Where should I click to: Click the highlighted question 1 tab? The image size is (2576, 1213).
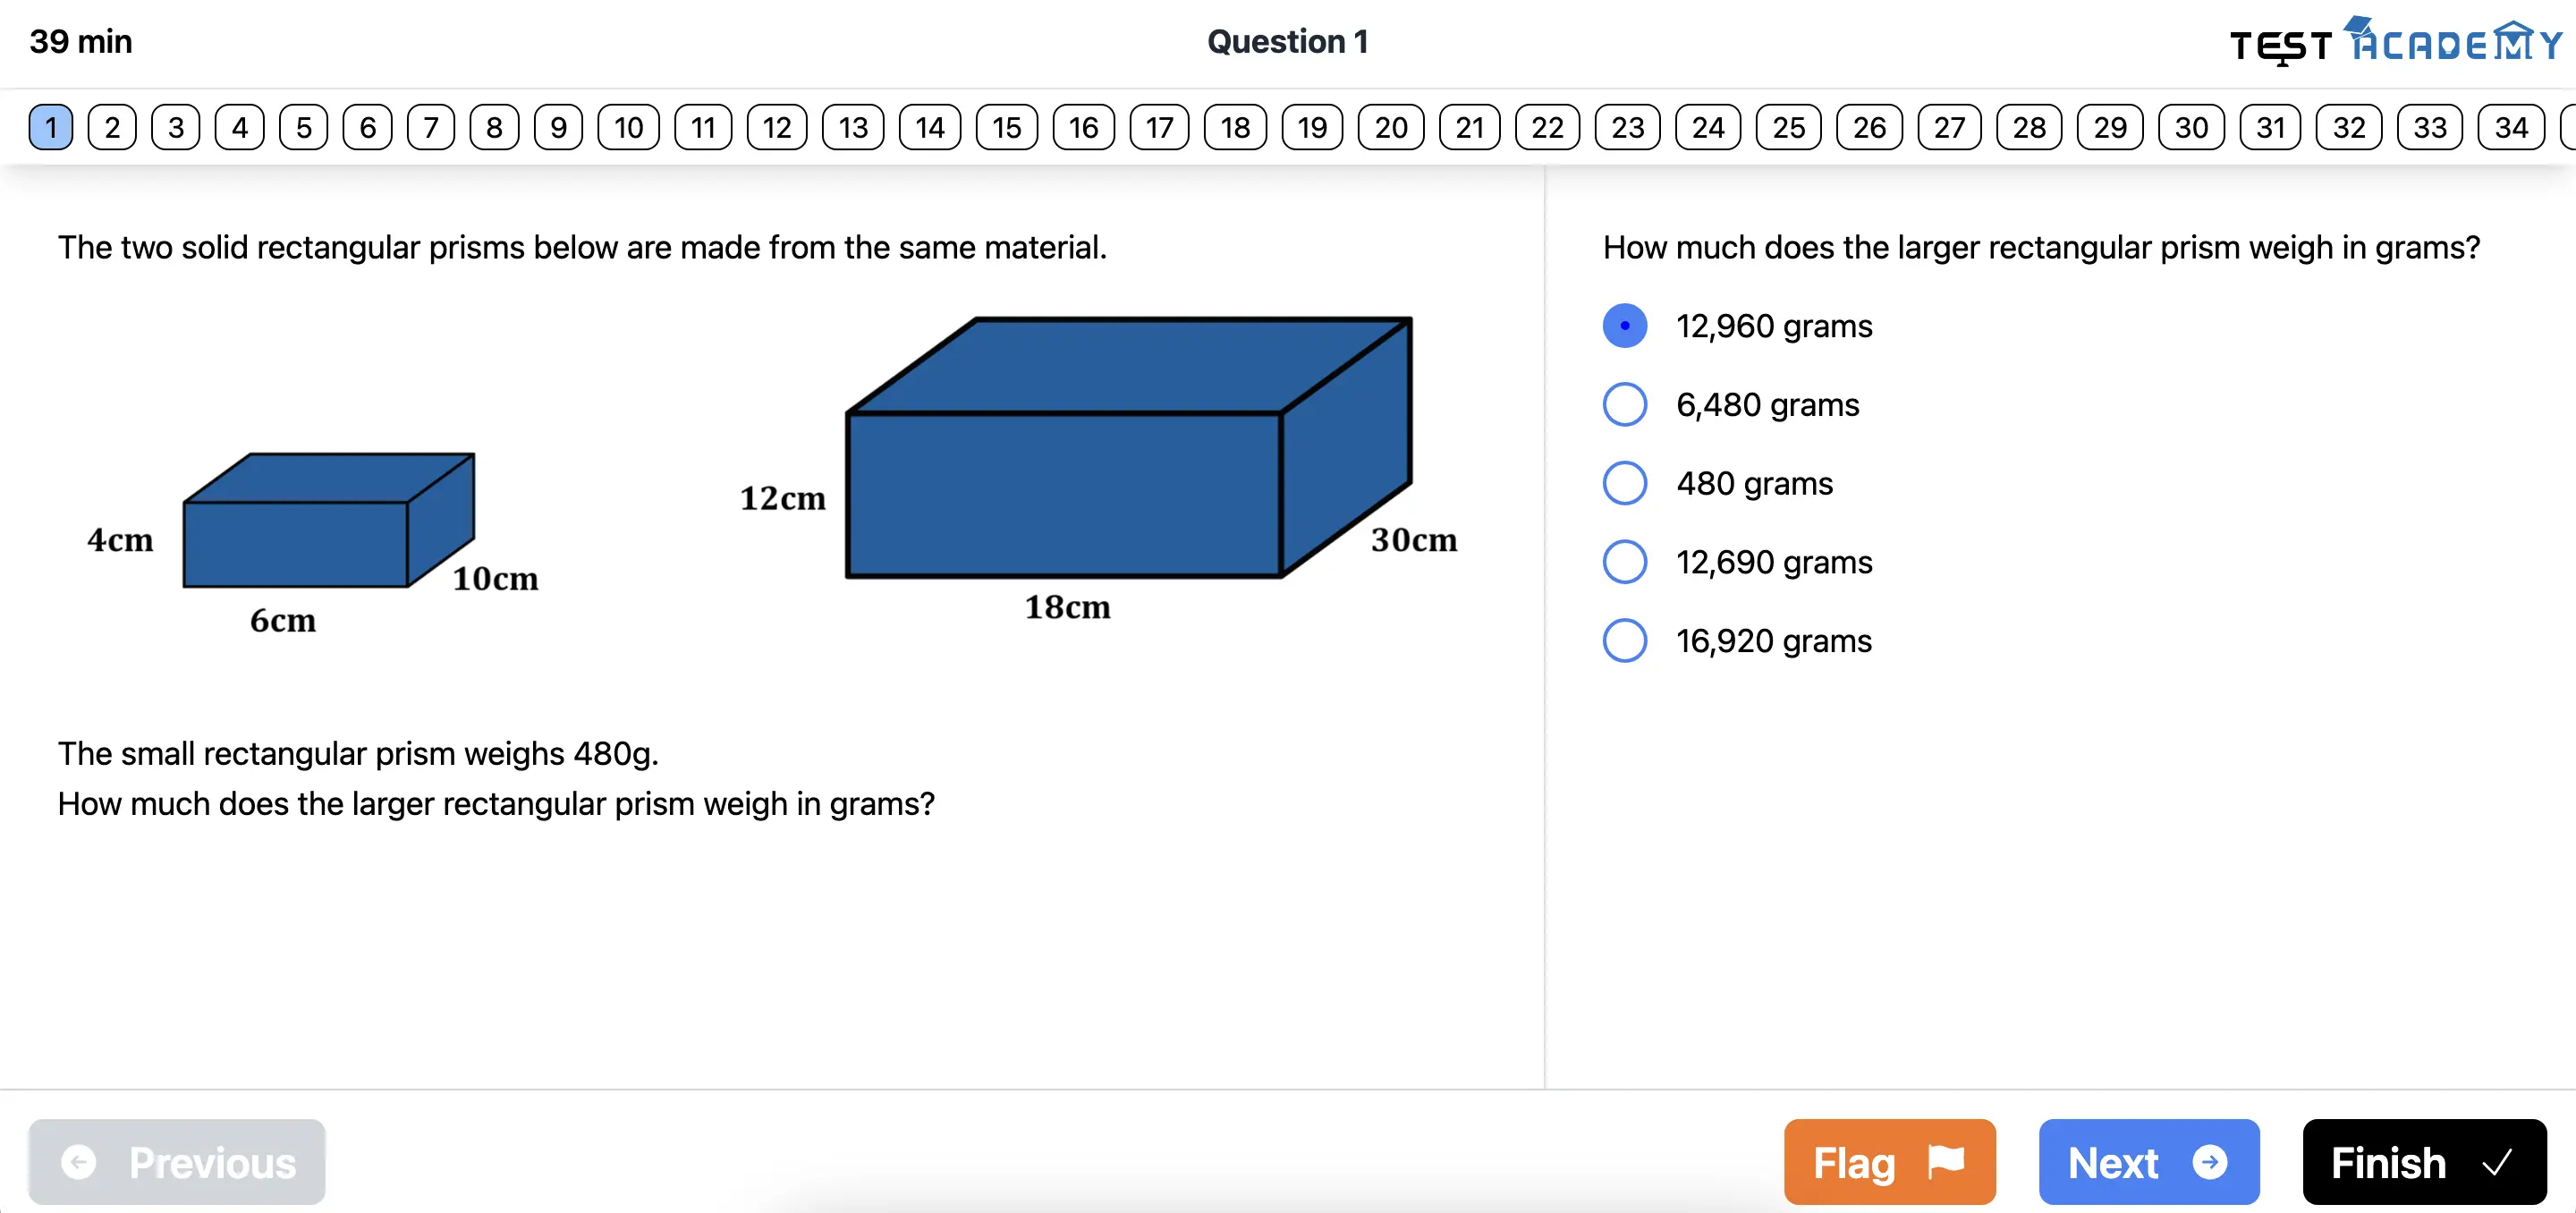coord(51,128)
